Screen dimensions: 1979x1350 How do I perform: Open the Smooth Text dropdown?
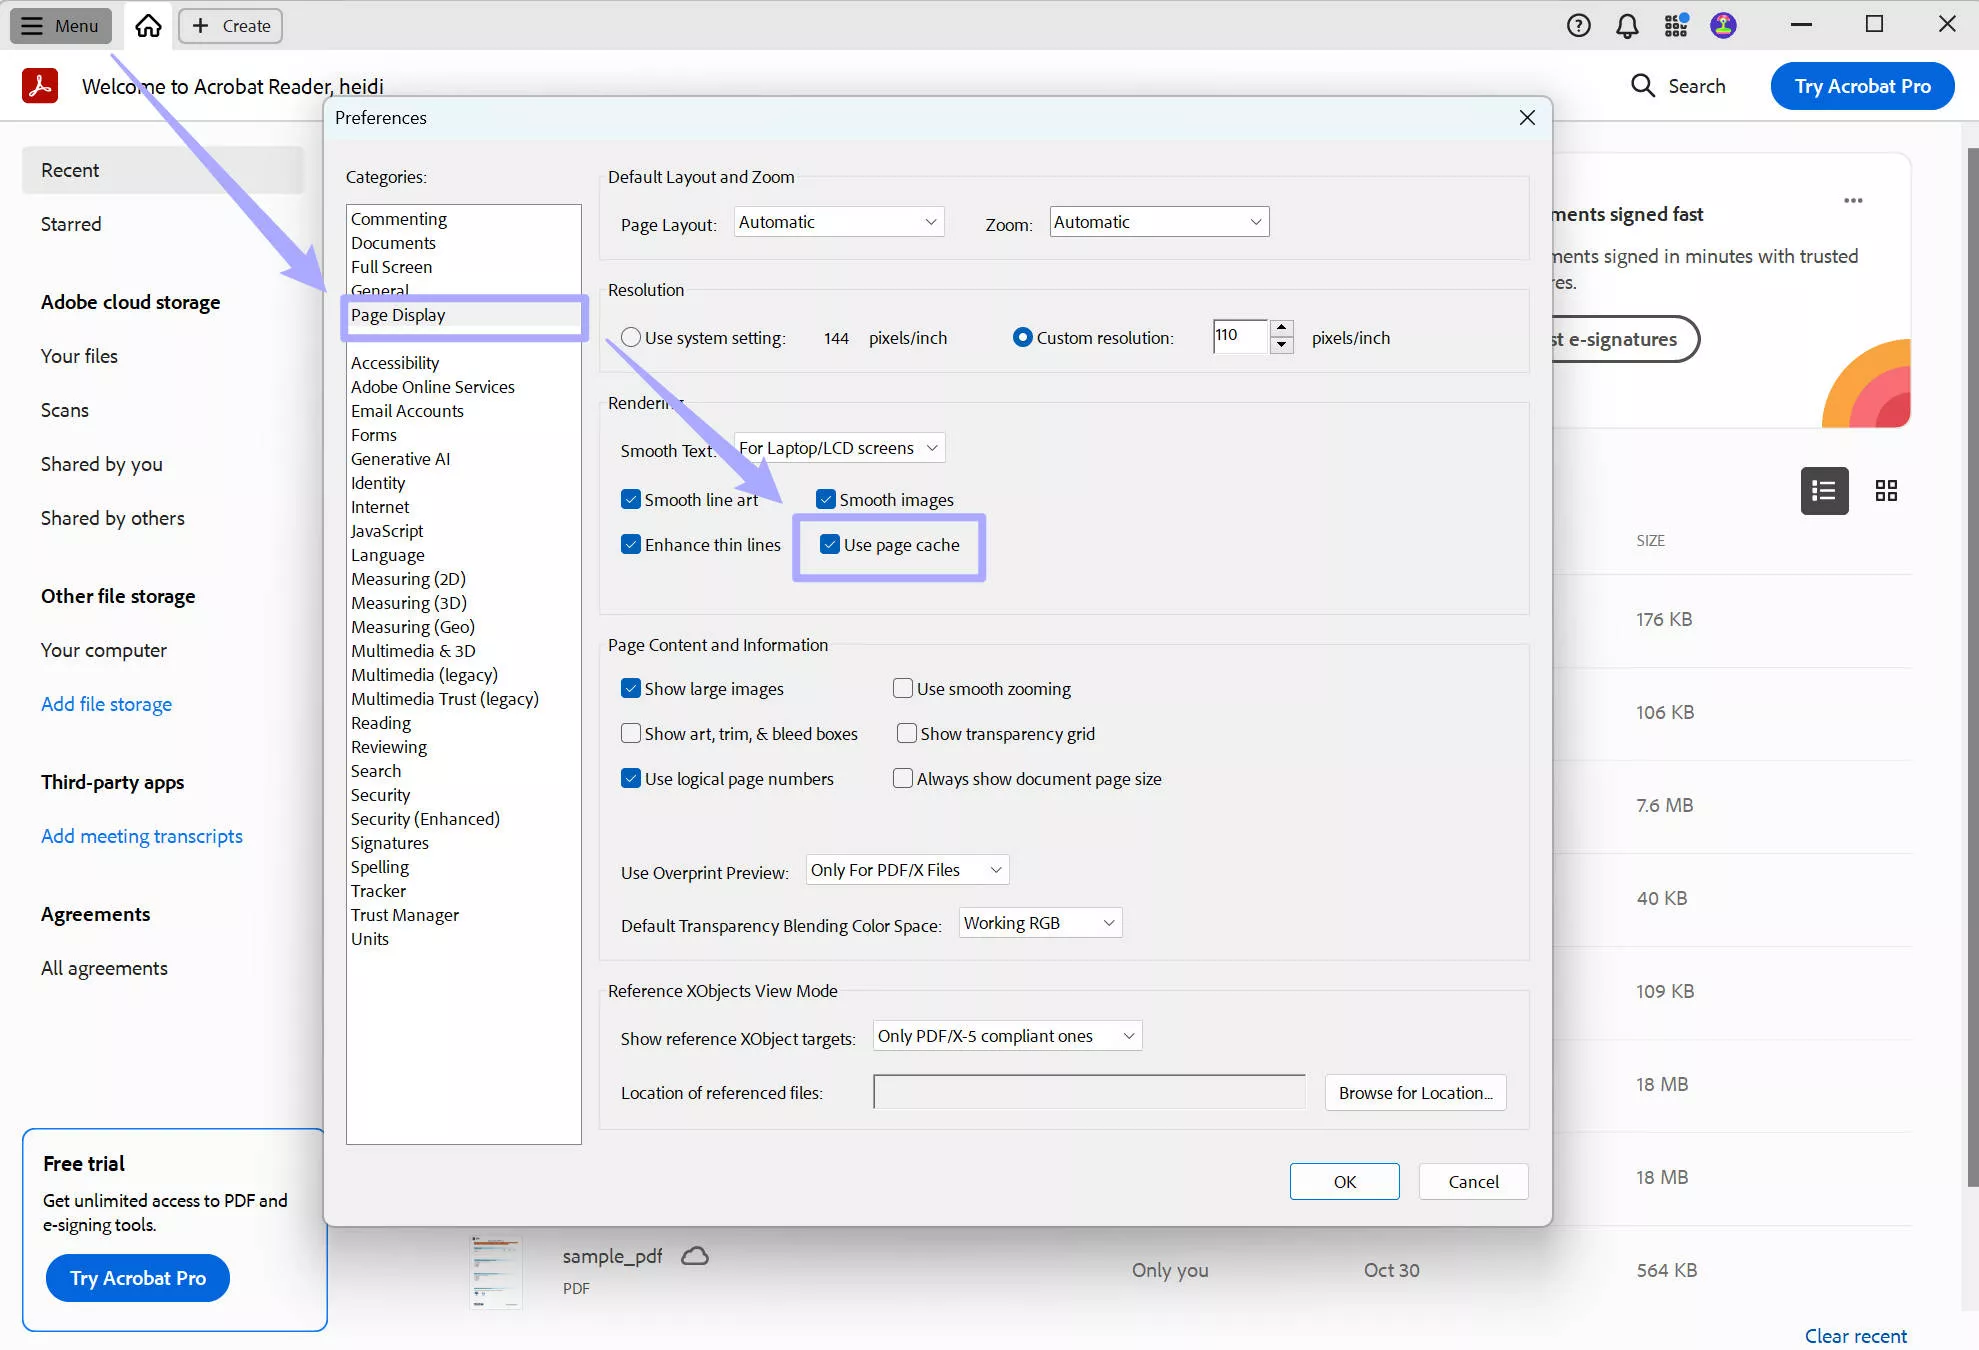pyautogui.click(x=838, y=447)
